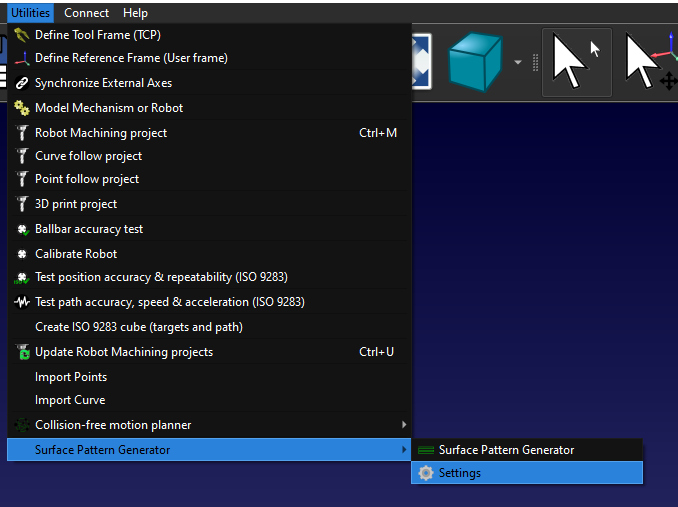Click the Model Mechanism gears icon

click(x=22, y=108)
